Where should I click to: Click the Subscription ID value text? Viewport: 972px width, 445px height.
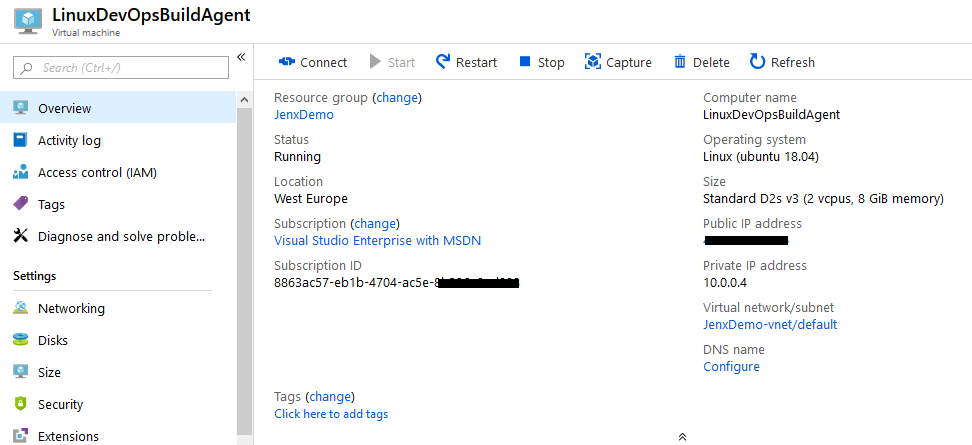click(396, 283)
